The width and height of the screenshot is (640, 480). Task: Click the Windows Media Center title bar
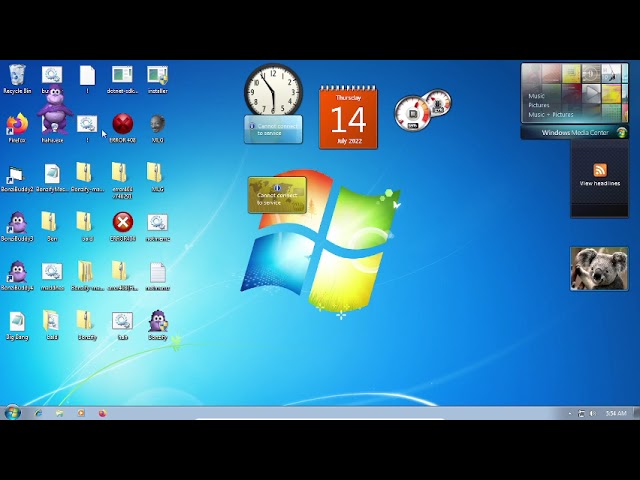point(575,133)
